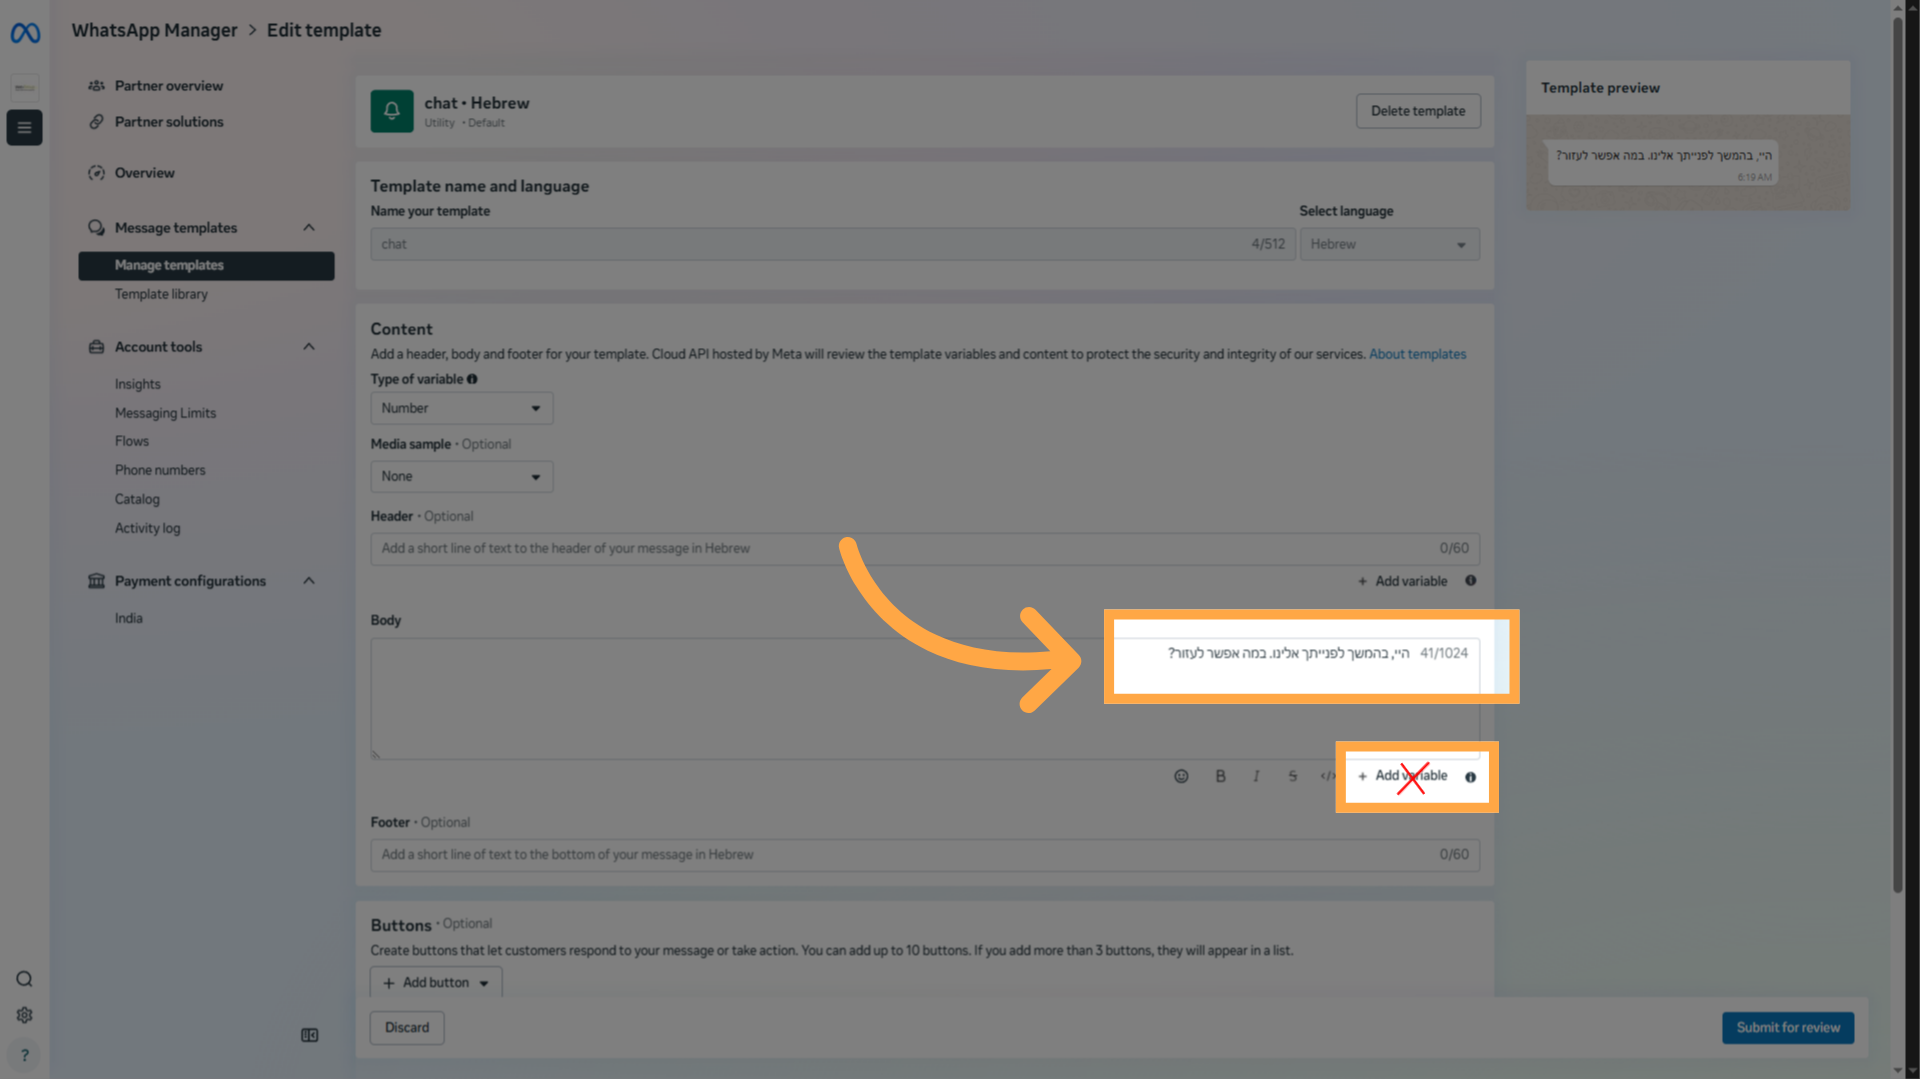The width and height of the screenshot is (1920, 1079).
Task: Apply monospace code formatting to body
Action: (x=1327, y=776)
